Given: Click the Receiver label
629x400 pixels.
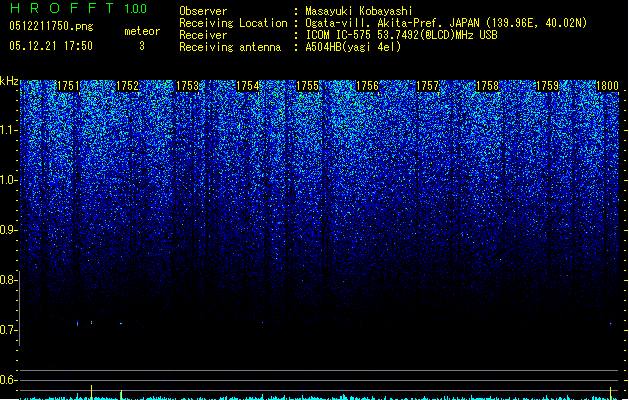Looking at the screenshot, I should 203,35.
